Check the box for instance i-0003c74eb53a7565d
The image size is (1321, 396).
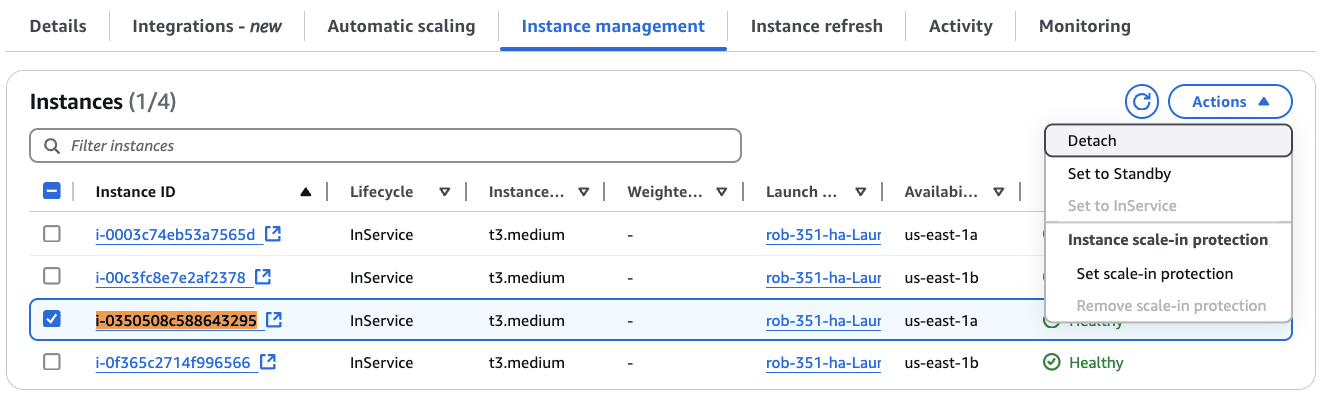point(52,234)
